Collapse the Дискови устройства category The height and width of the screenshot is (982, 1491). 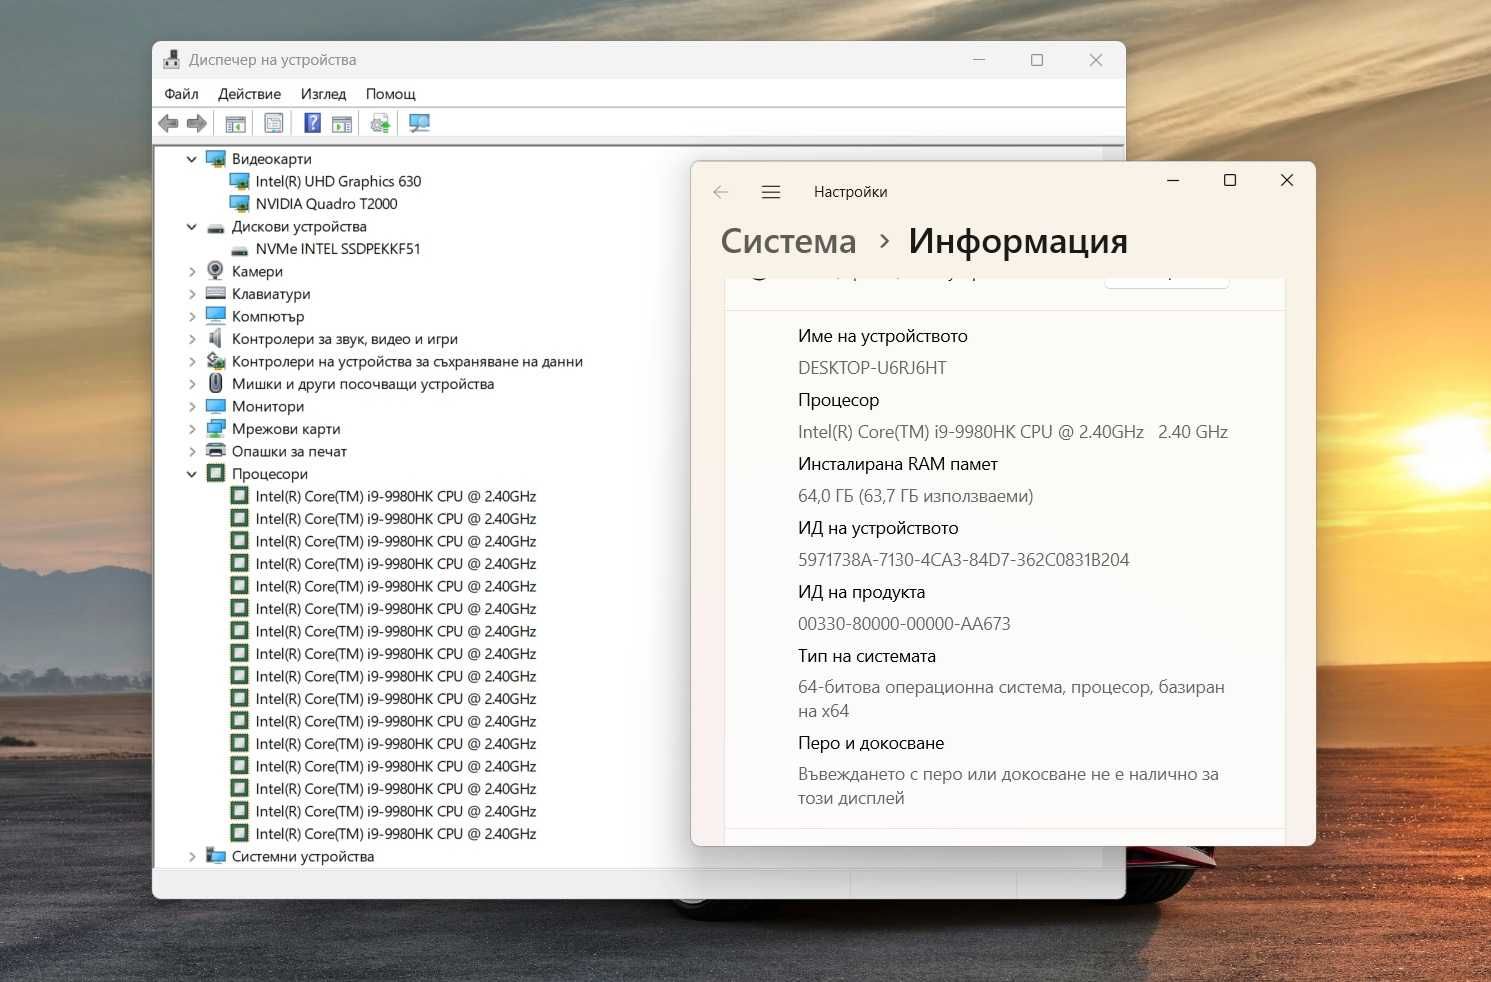pyautogui.click(x=192, y=227)
